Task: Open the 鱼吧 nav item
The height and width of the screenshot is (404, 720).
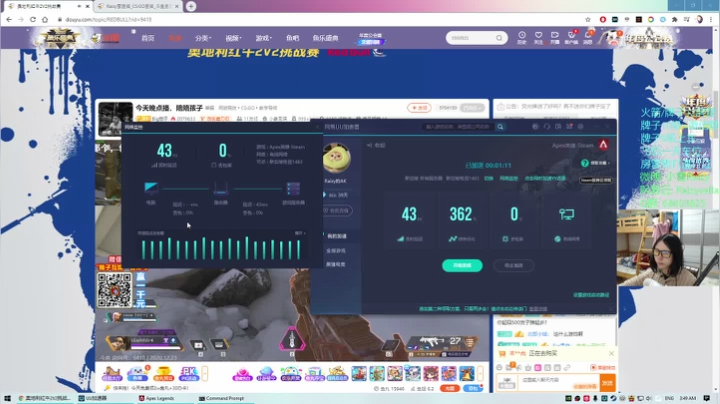Action: click(292, 38)
